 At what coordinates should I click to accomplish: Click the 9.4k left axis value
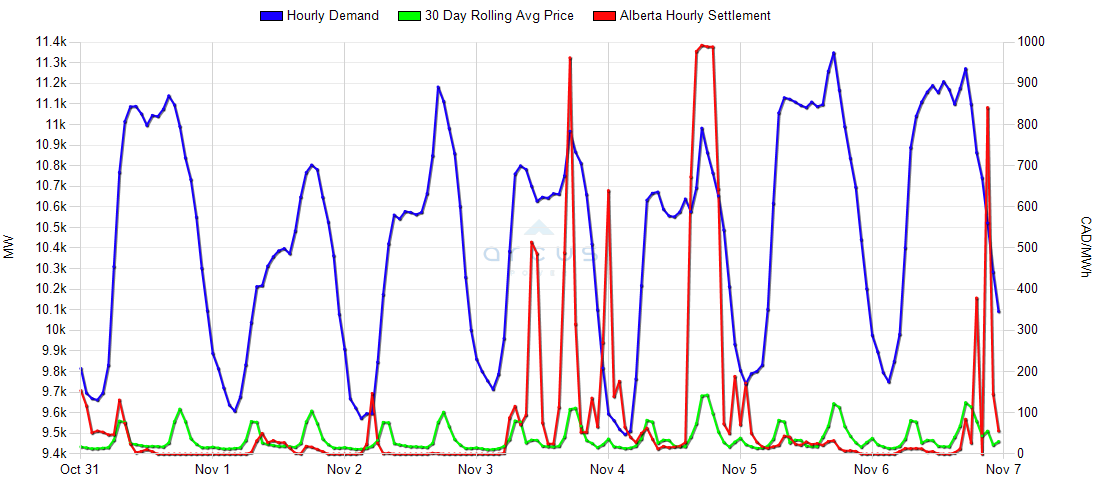(53, 454)
